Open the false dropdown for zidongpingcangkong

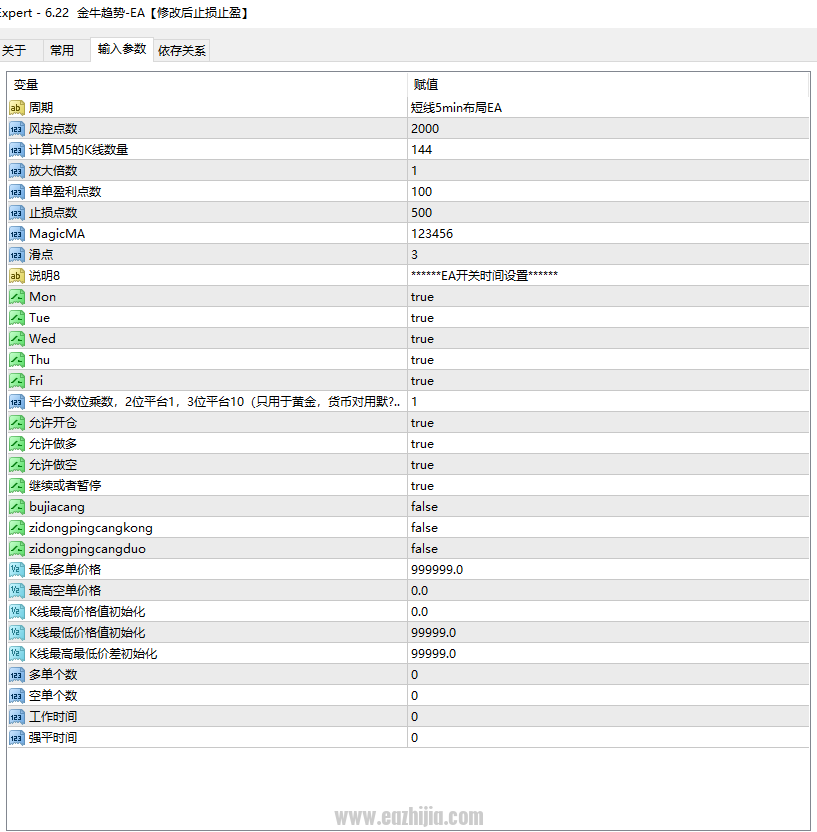pyautogui.click(x=608, y=528)
